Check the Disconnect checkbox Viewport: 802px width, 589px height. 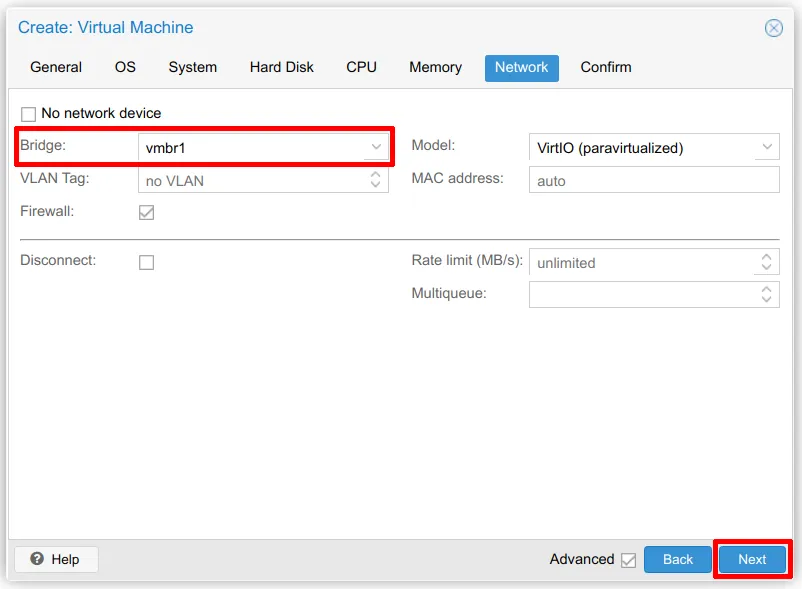click(146, 262)
